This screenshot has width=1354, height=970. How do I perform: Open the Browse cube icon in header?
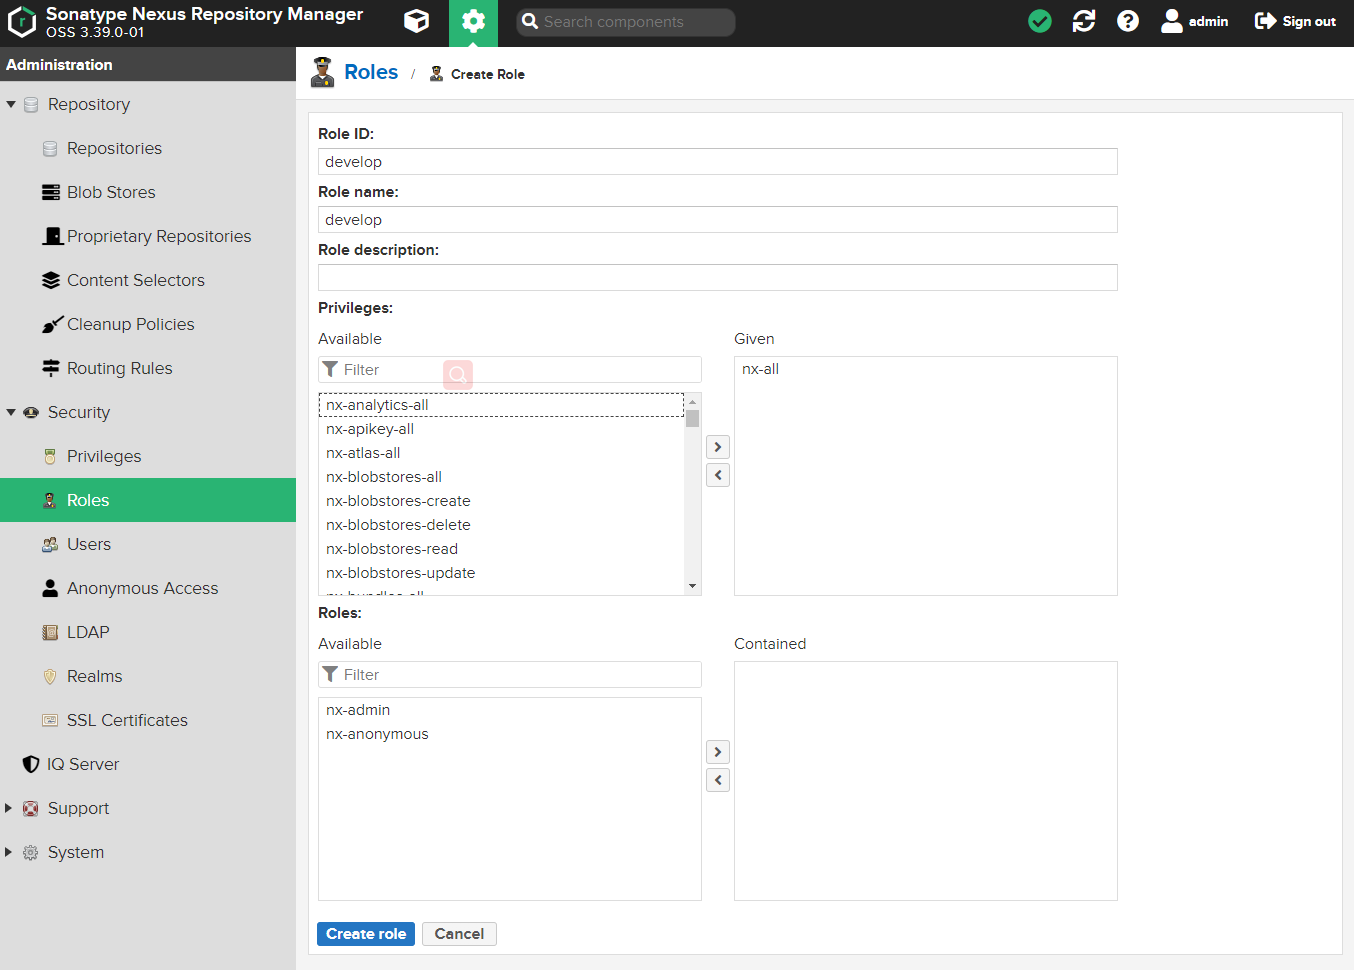click(x=417, y=21)
